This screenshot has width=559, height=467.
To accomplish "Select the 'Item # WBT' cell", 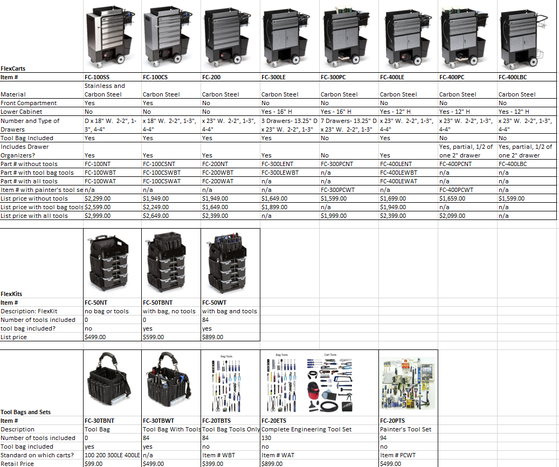I will (230, 455).
